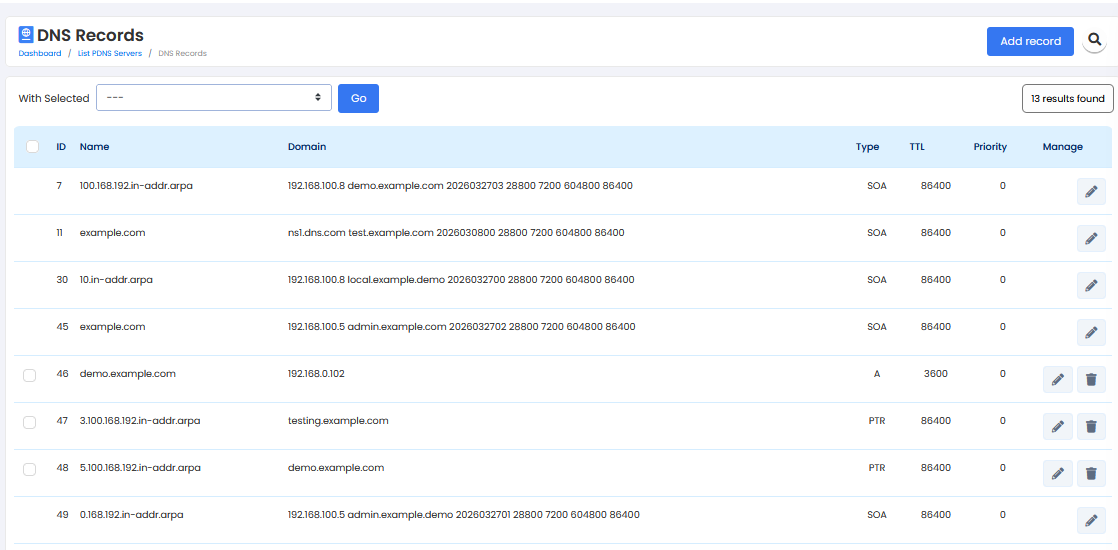Open the With Selected dropdown
The width and height of the screenshot is (1118, 550).
click(214, 98)
